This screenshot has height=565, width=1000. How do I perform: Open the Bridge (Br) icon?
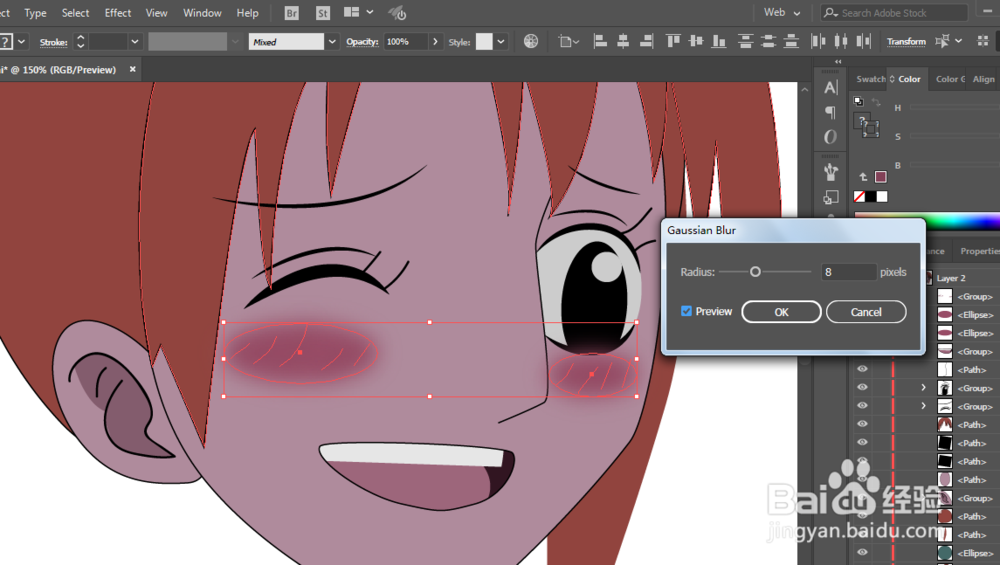[291, 13]
